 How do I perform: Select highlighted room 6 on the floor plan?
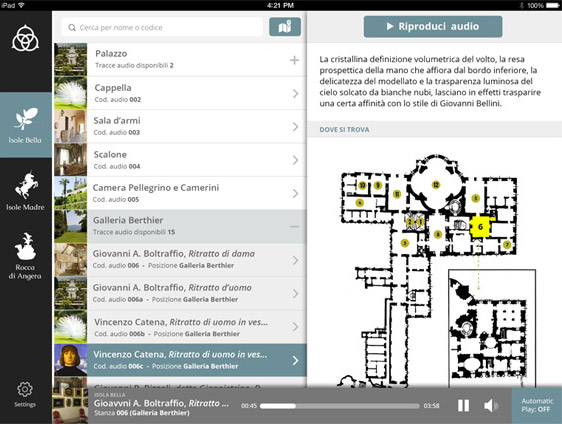click(x=480, y=227)
